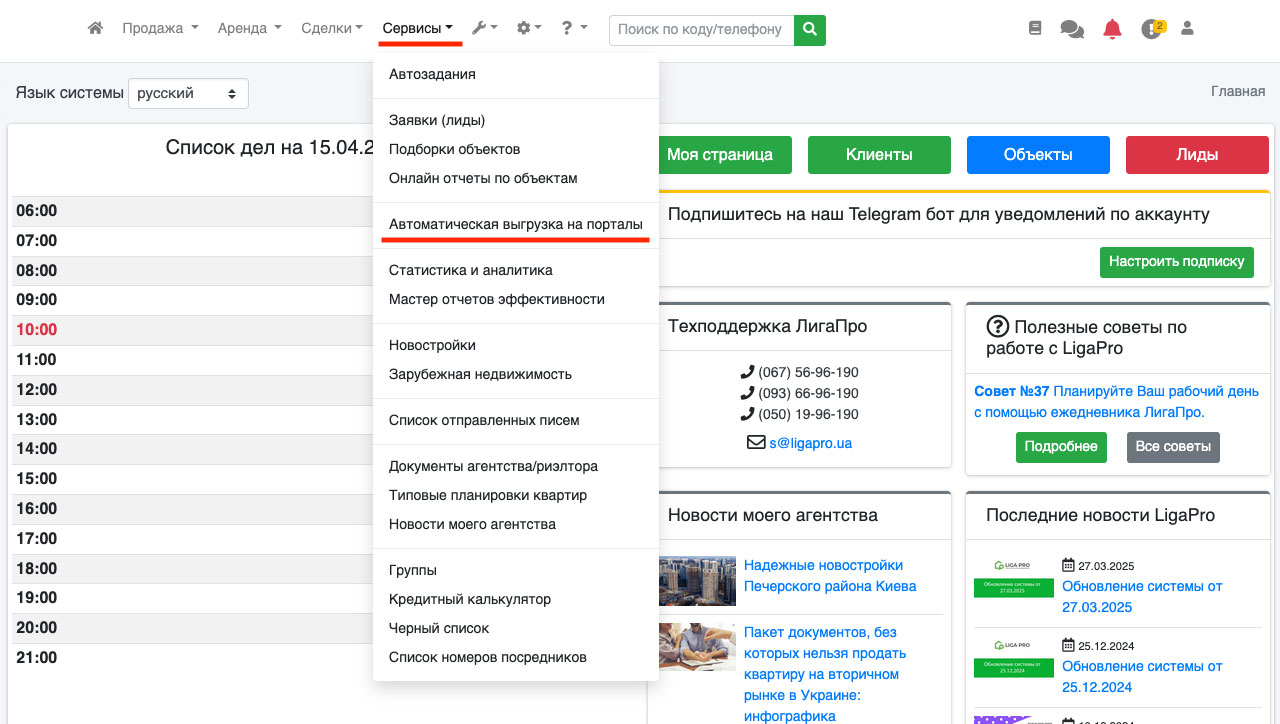Choose Кредитный калькулятор from menu

pyautogui.click(x=470, y=599)
